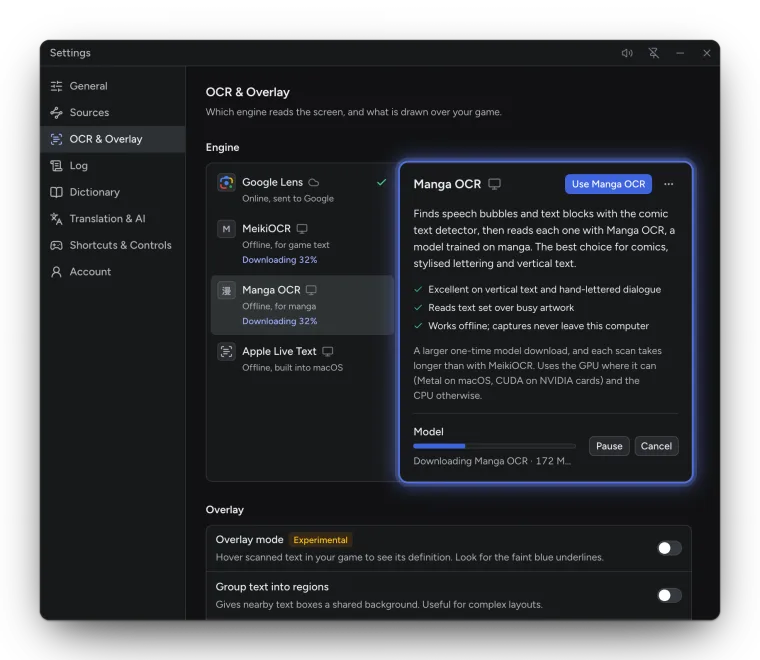This screenshot has width=760, height=660.
Task: Click the OCR scan icon in sidebar
Action: tap(56, 139)
